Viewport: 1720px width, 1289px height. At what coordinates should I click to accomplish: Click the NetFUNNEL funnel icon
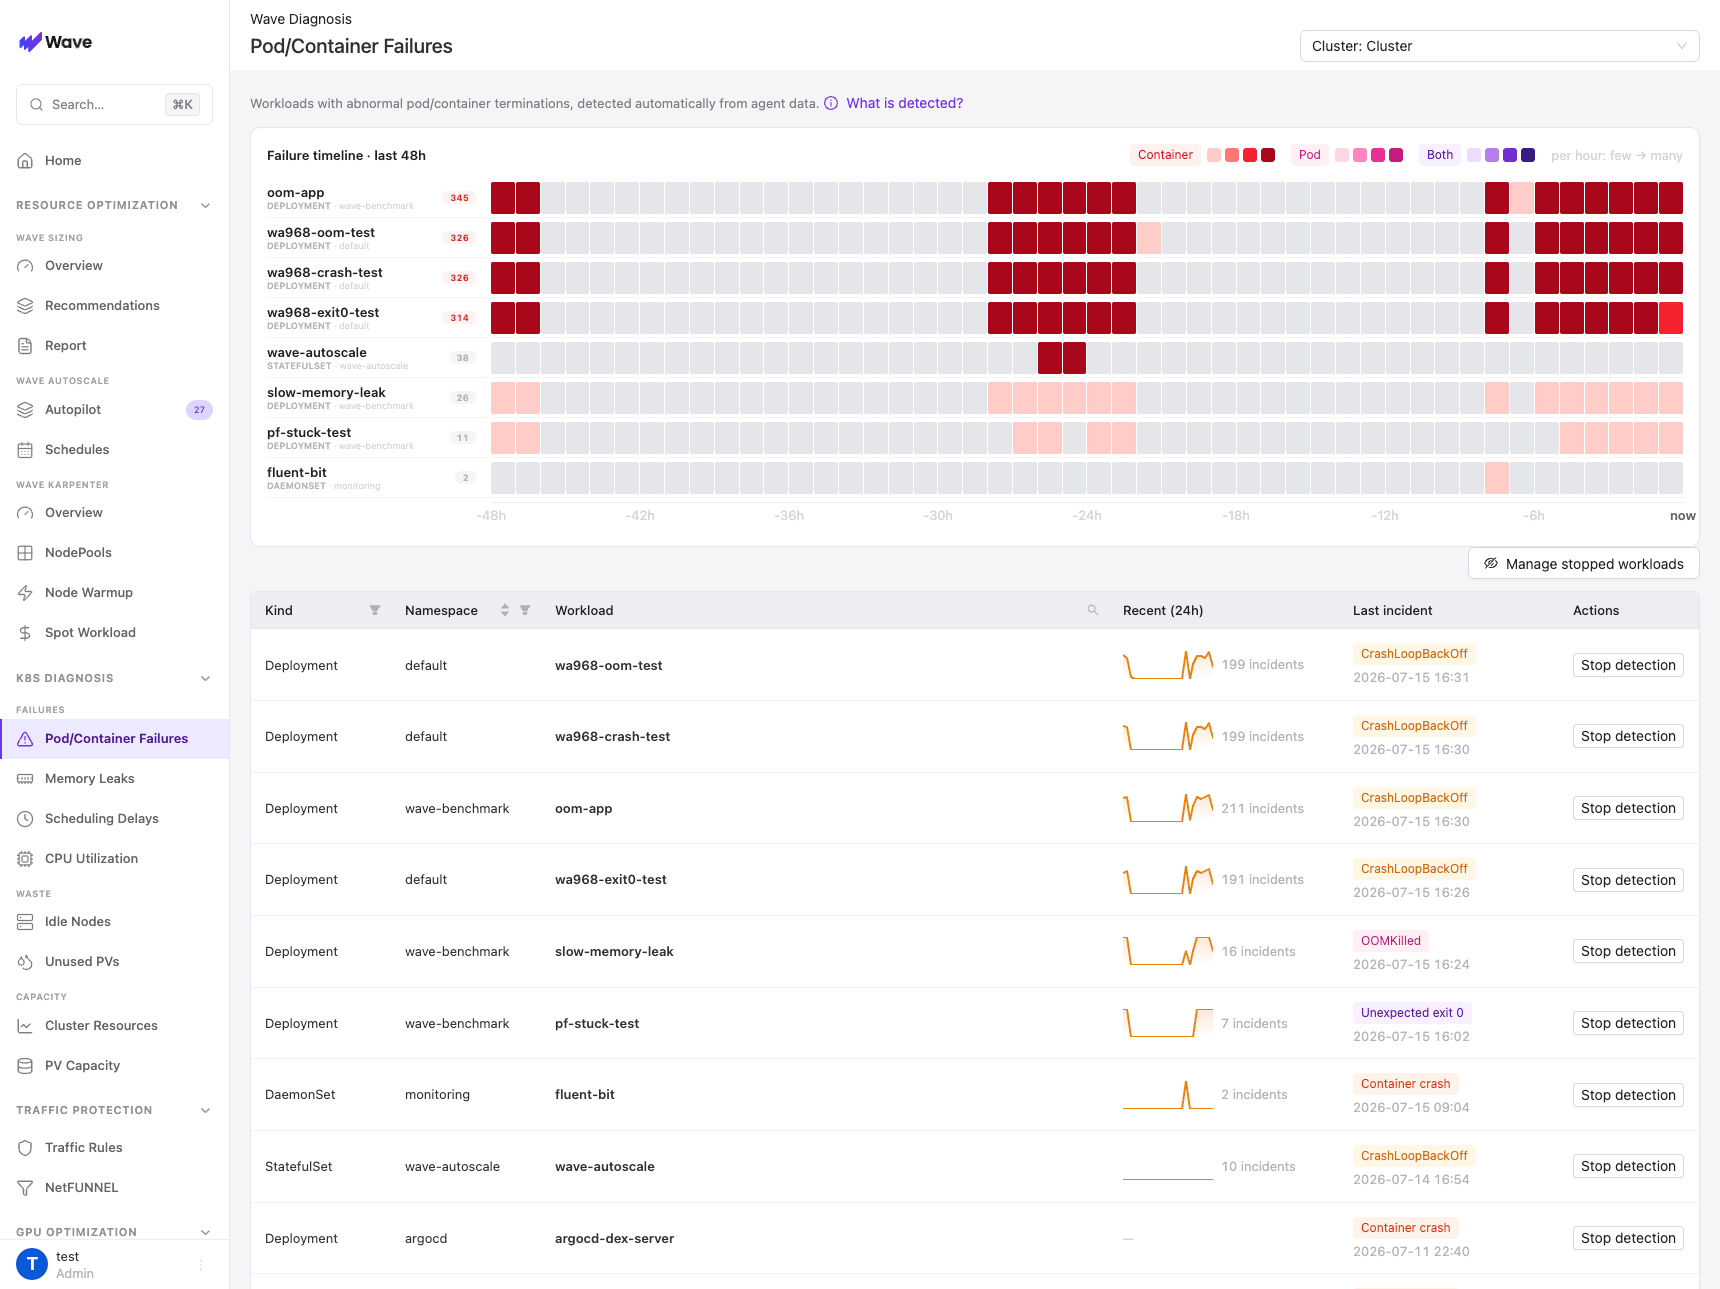point(25,1188)
